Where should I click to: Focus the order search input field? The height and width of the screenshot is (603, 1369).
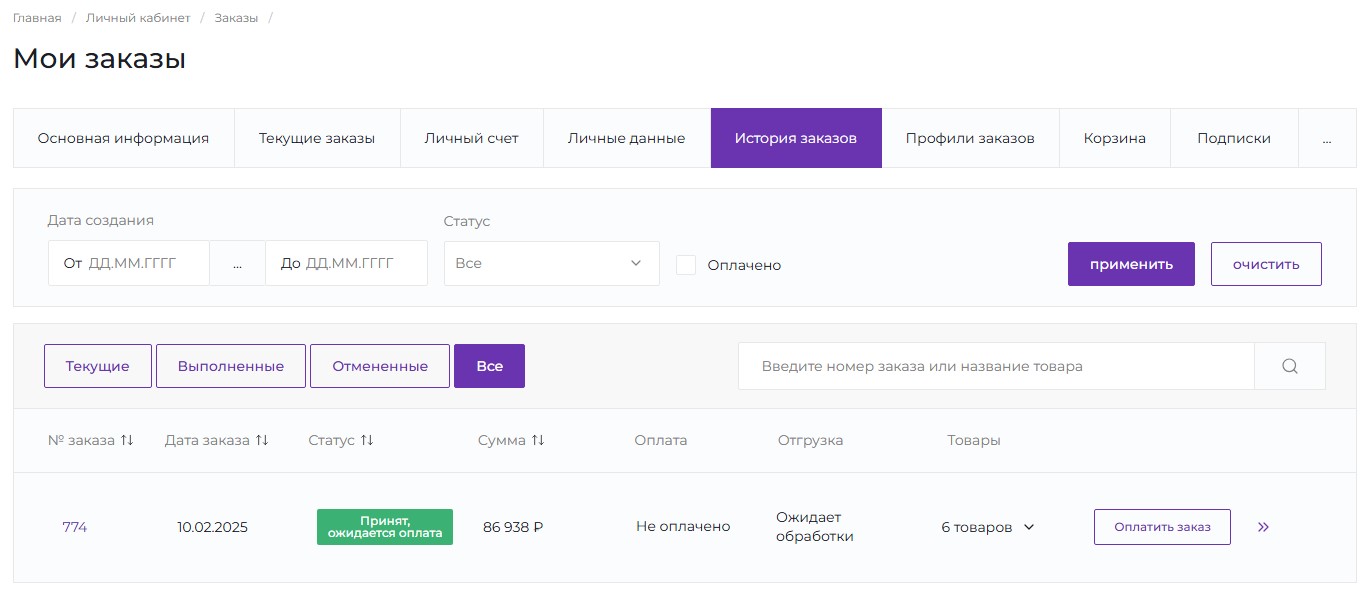[995, 366]
